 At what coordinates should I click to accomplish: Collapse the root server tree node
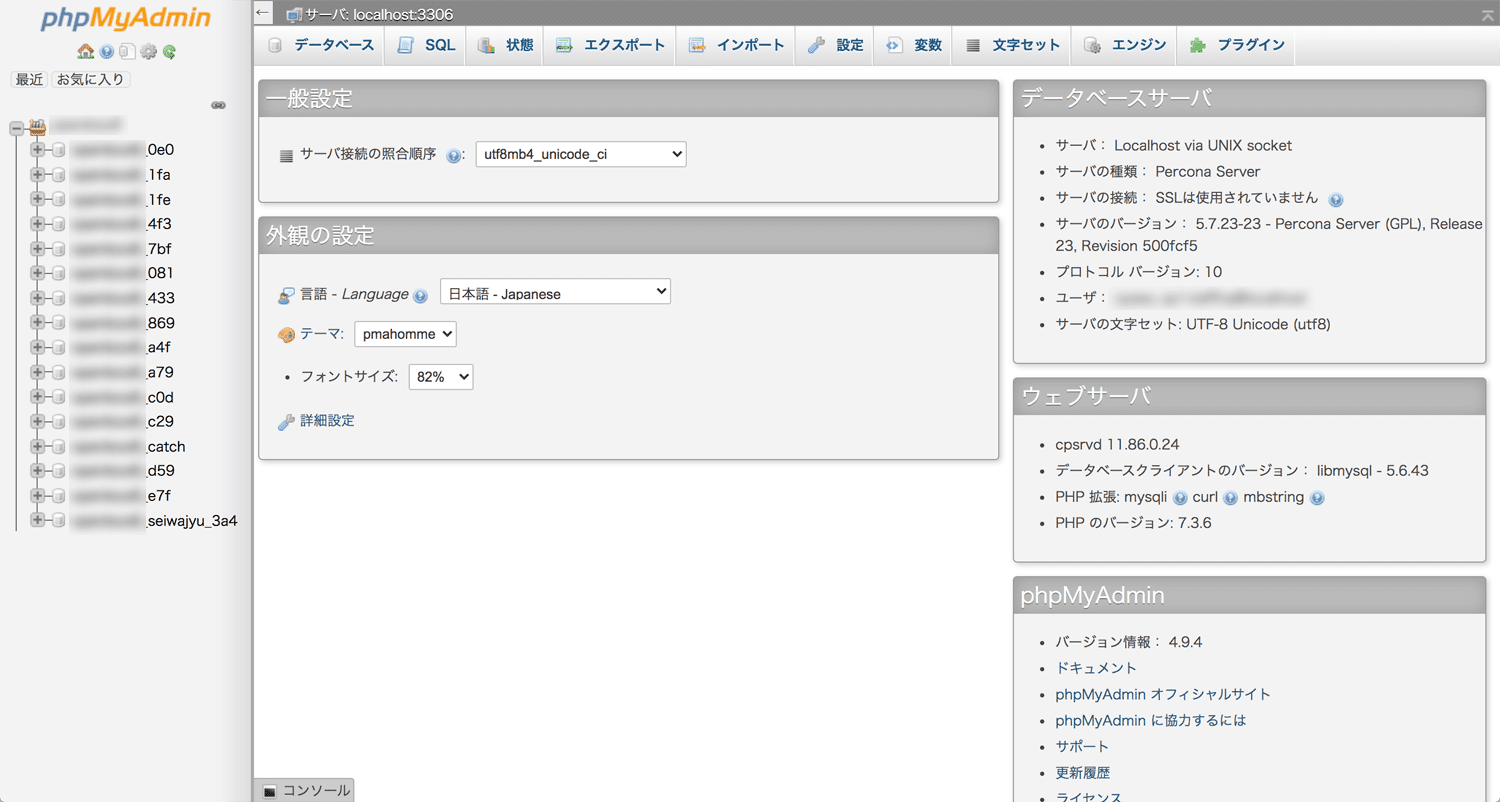(x=16, y=128)
